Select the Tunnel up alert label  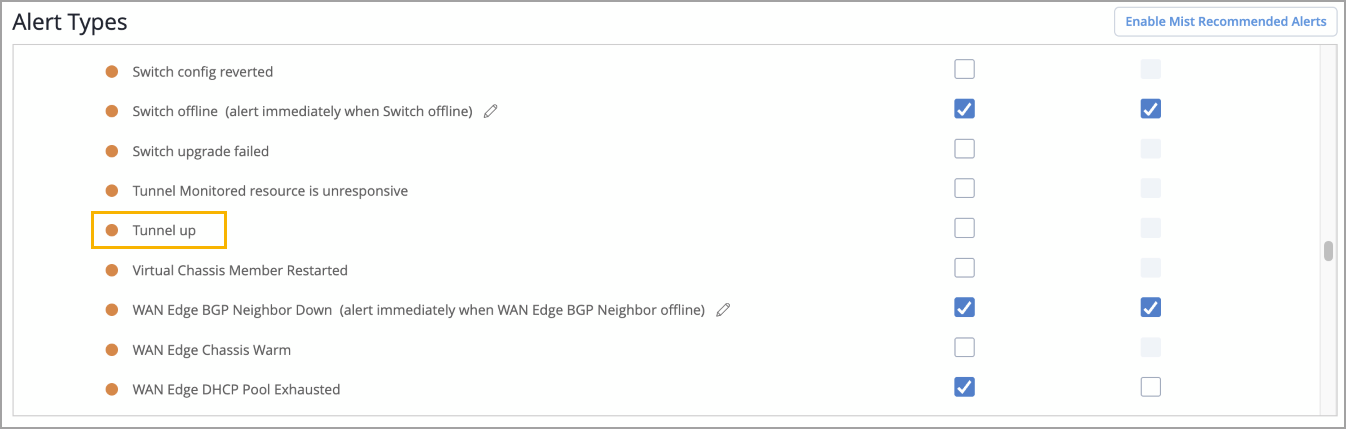(164, 231)
